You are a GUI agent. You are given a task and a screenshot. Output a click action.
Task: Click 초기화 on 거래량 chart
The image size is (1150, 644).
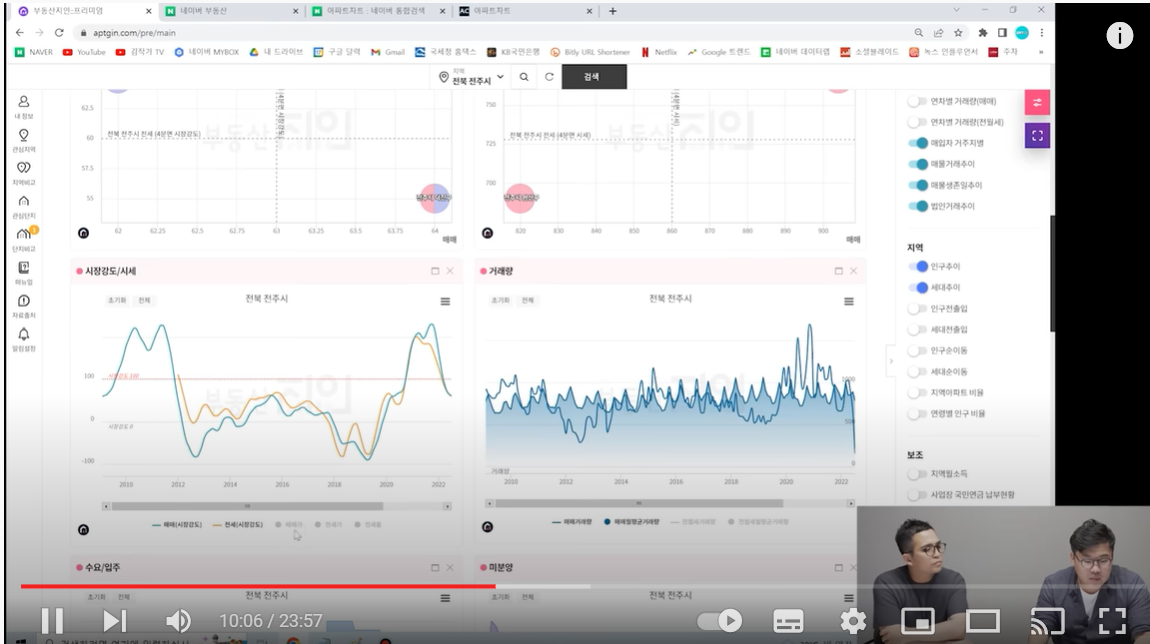tap(500, 300)
